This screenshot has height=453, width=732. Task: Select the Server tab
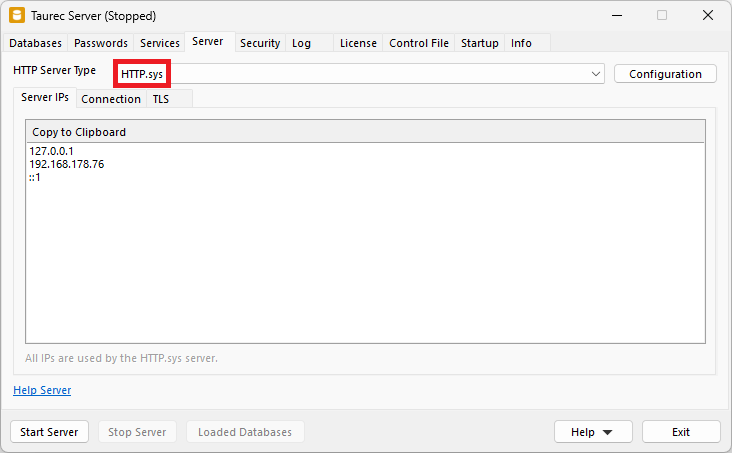click(x=208, y=42)
